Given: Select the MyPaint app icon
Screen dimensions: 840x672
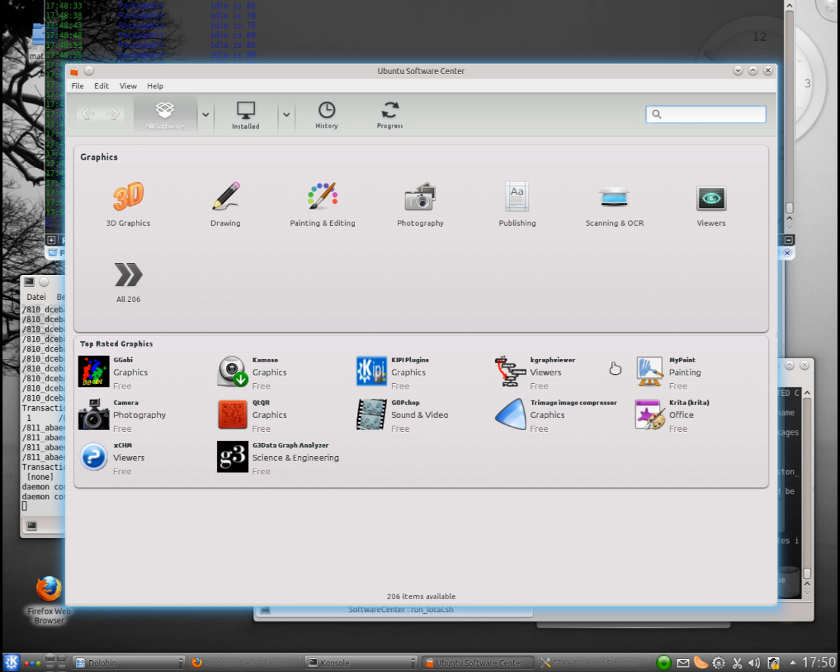Looking at the screenshot, I should tap(649, 371).
